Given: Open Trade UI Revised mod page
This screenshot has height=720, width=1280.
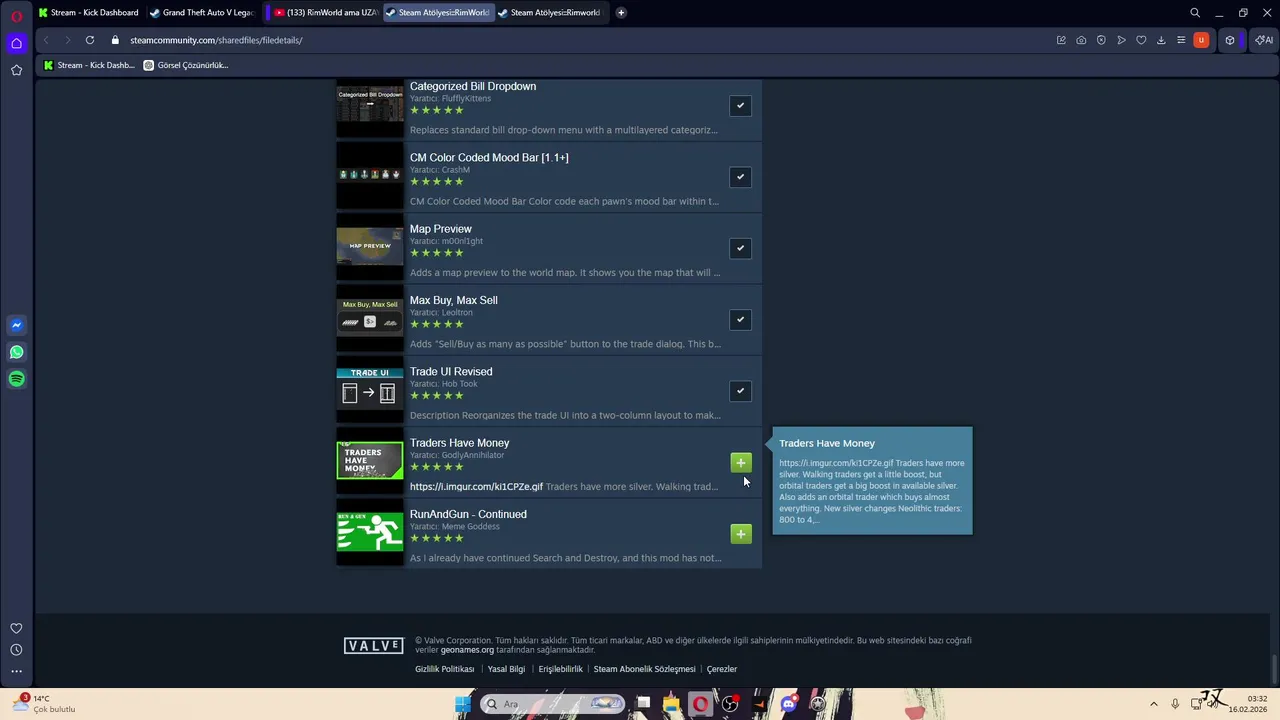Looking at the screenshot, I should click(451, 372).
